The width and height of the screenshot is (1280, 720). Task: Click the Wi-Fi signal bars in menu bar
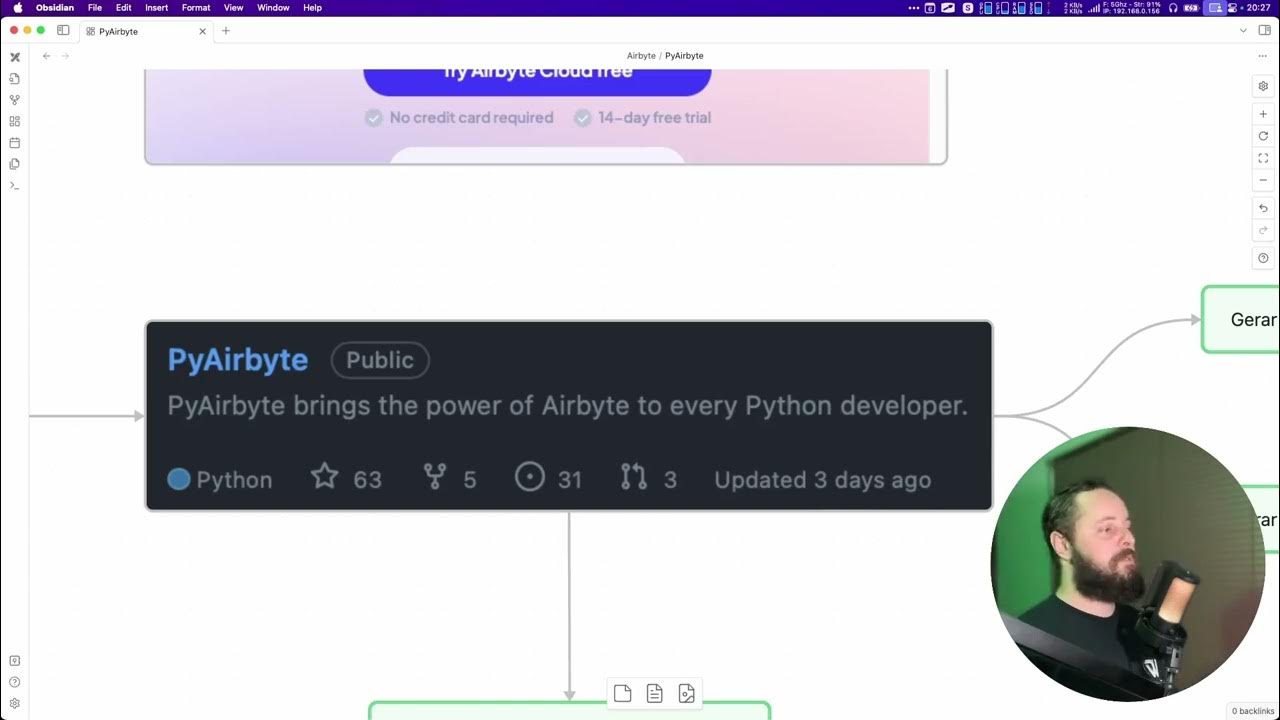click(x=1094, y=8)
